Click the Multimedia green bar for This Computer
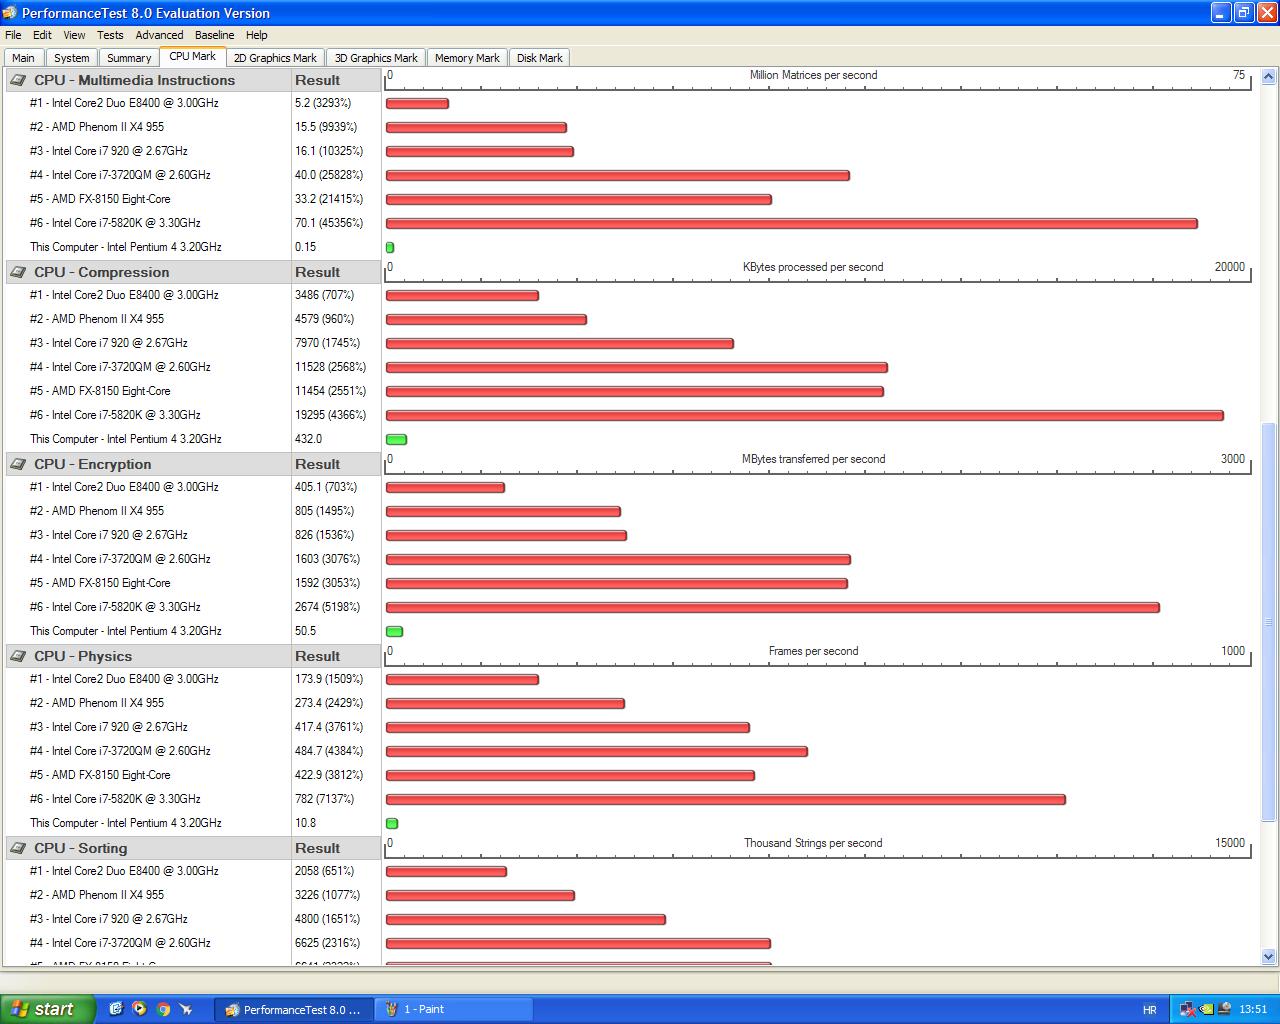This screenshot has width=1280, height=1024. pos(390,248)
